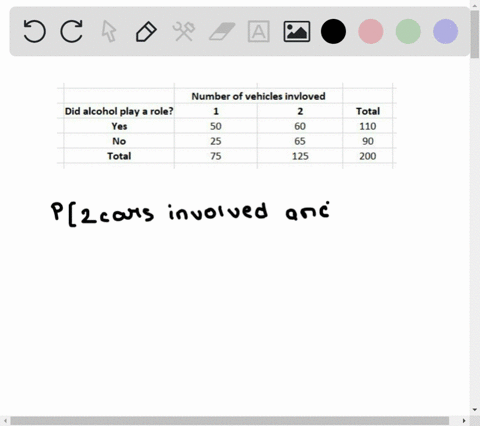Activate the text box tool

click(259, 31)
